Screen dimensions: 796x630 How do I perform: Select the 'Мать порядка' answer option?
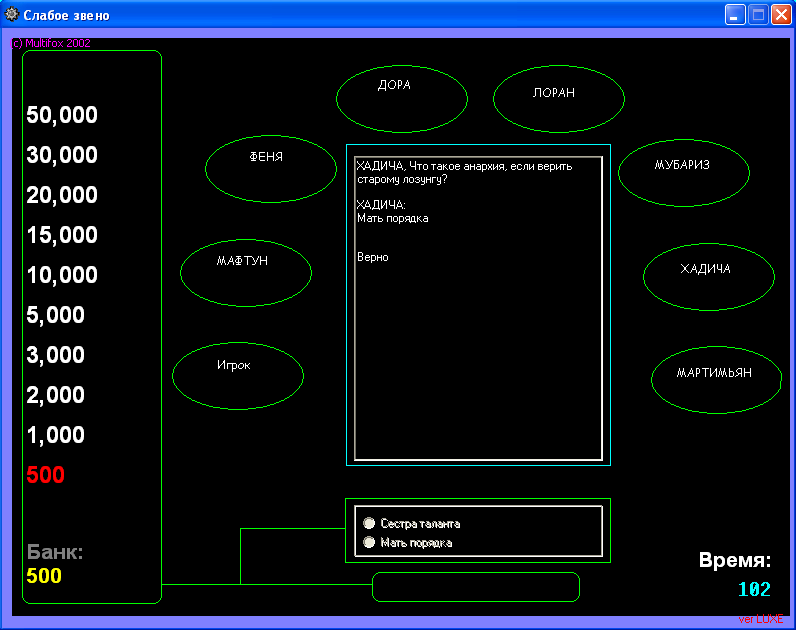[370, 543]
